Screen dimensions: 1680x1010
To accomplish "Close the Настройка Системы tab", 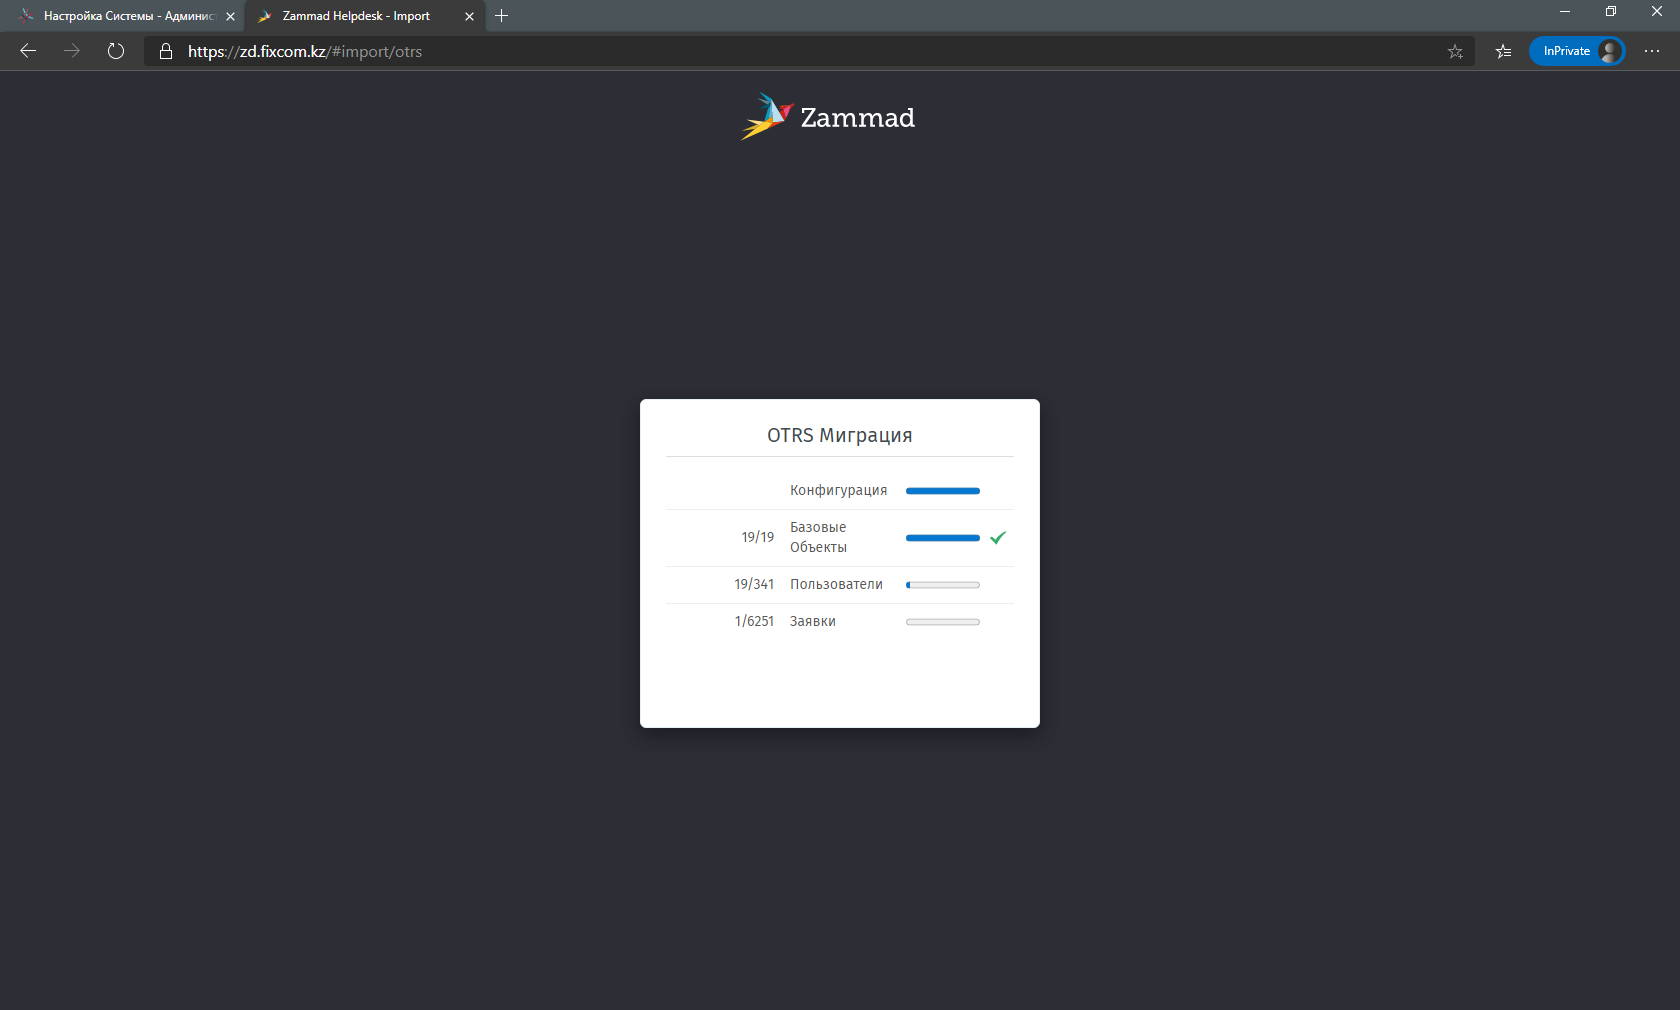I will coord(230,16).
